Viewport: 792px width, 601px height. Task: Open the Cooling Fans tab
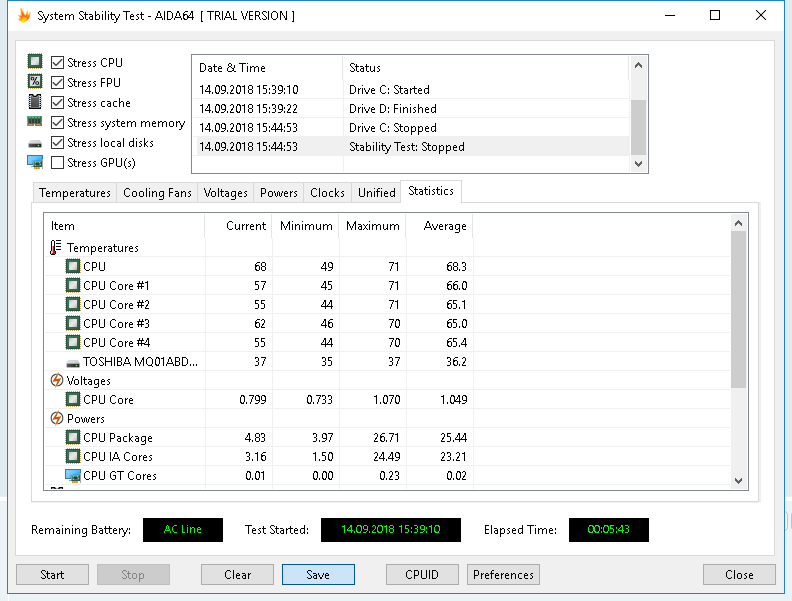(157, 193)
